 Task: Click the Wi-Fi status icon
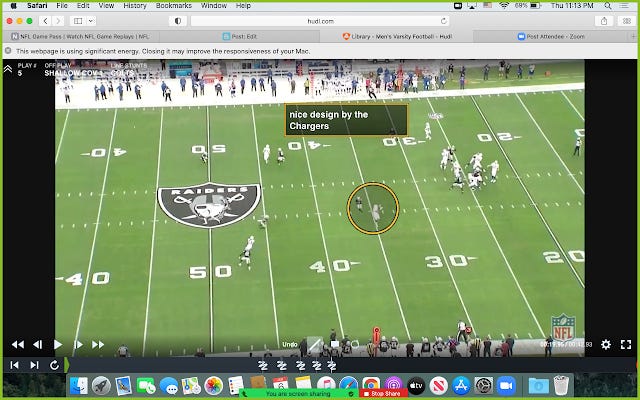point(504,6)
